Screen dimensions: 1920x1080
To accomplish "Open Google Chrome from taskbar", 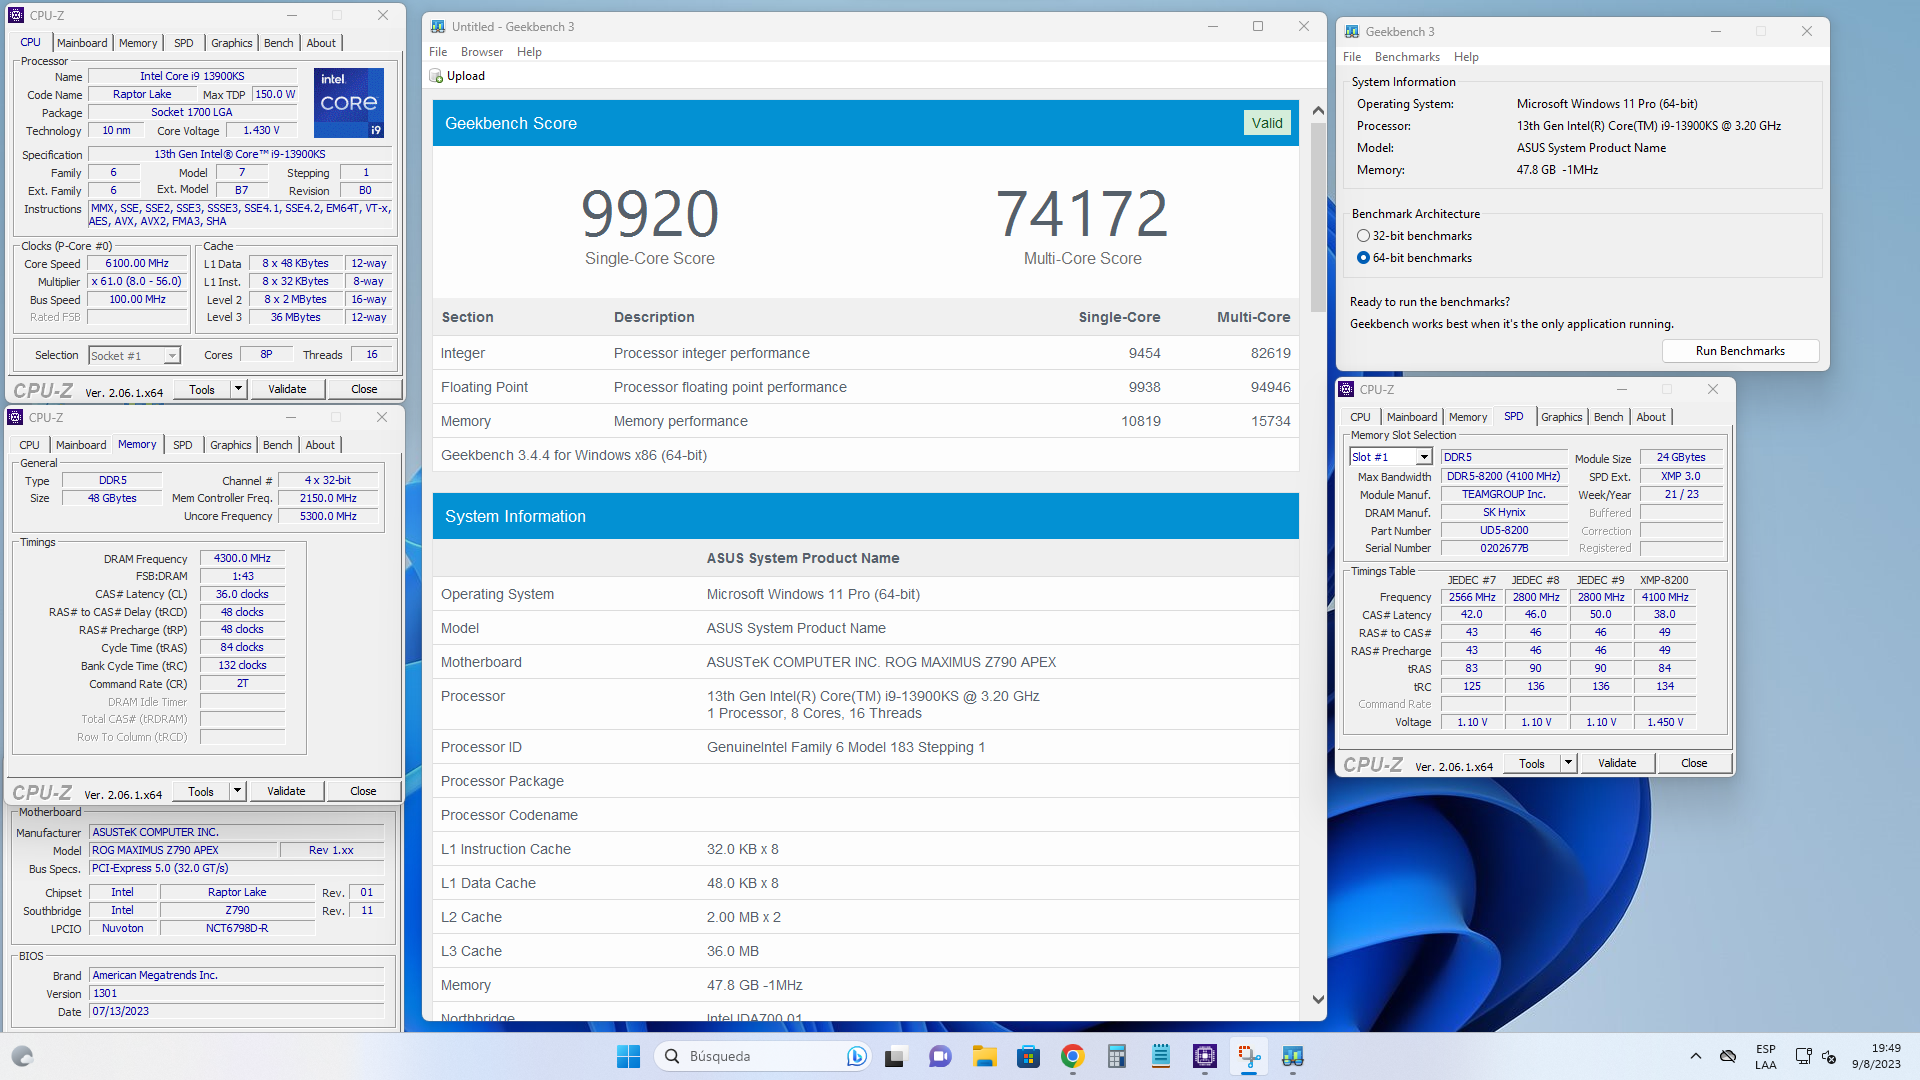I will (x=1073, y=1056).
